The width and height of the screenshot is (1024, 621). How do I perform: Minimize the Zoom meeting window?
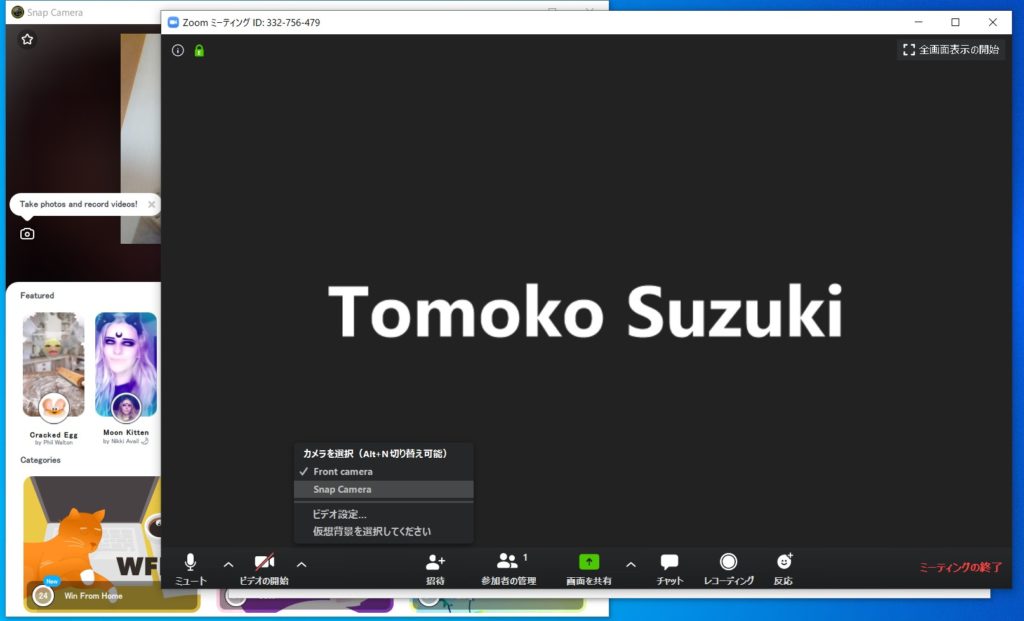918,22
